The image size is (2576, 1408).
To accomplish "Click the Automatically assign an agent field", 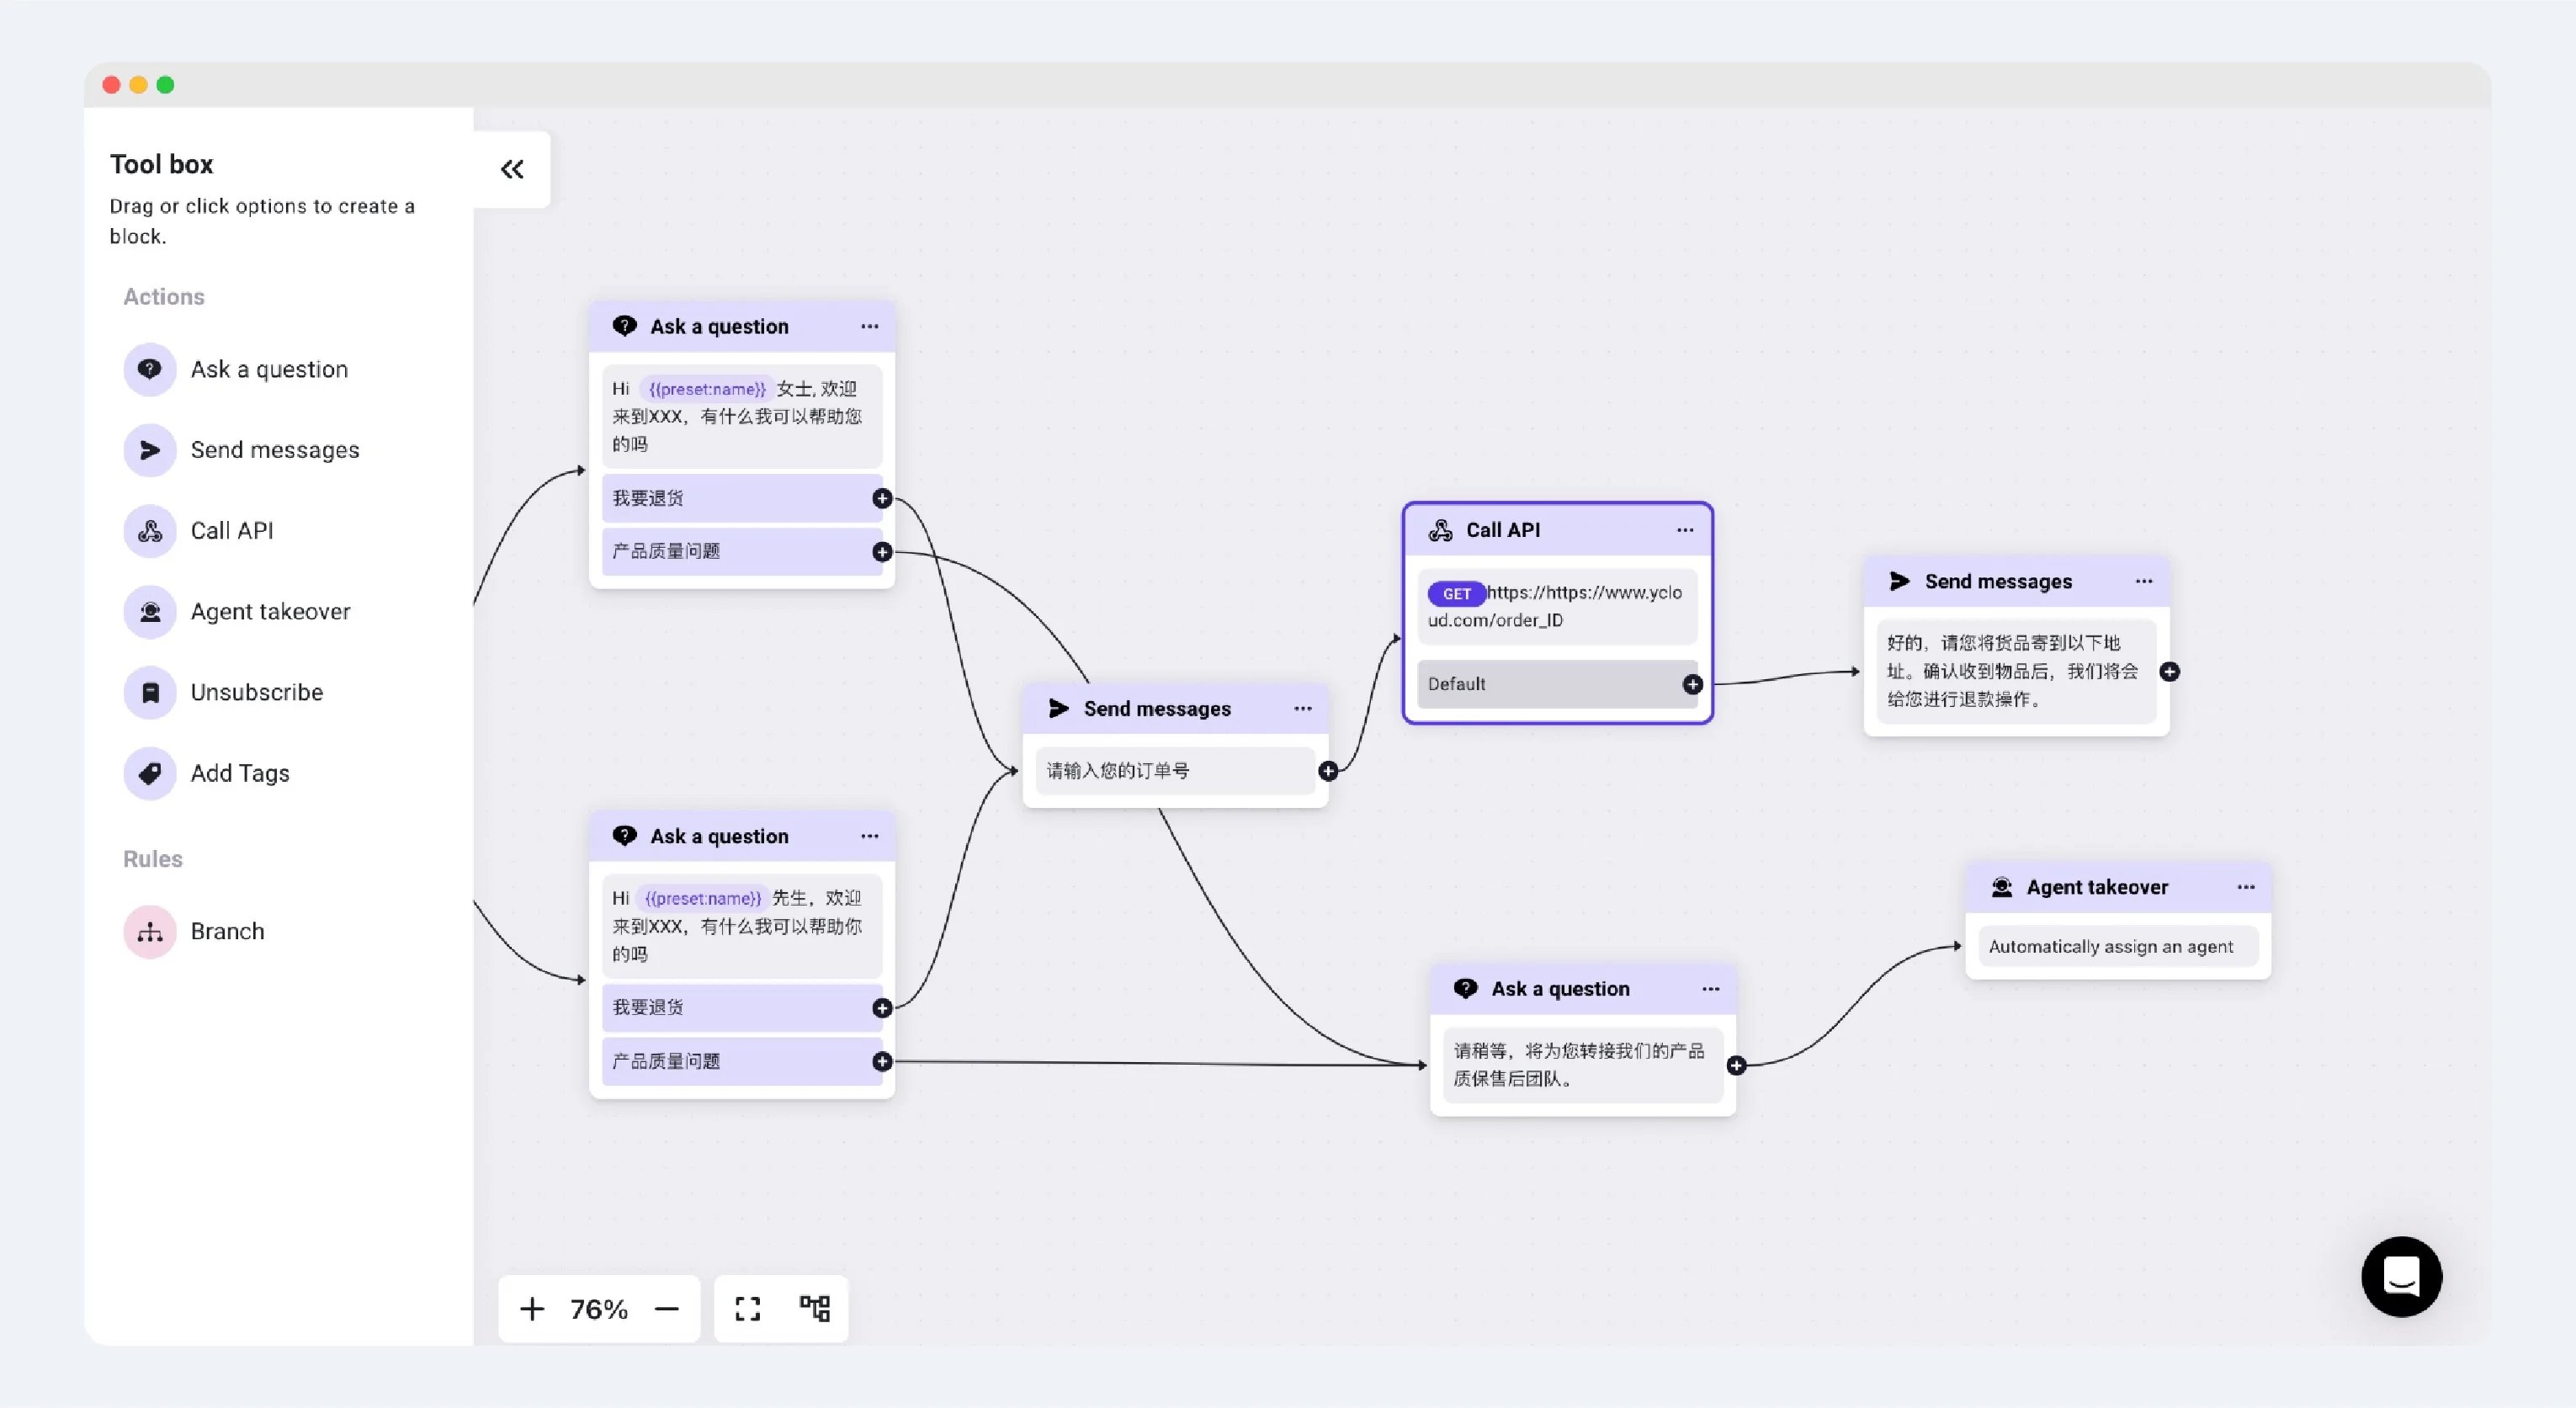I will (x=2117, y=946).
